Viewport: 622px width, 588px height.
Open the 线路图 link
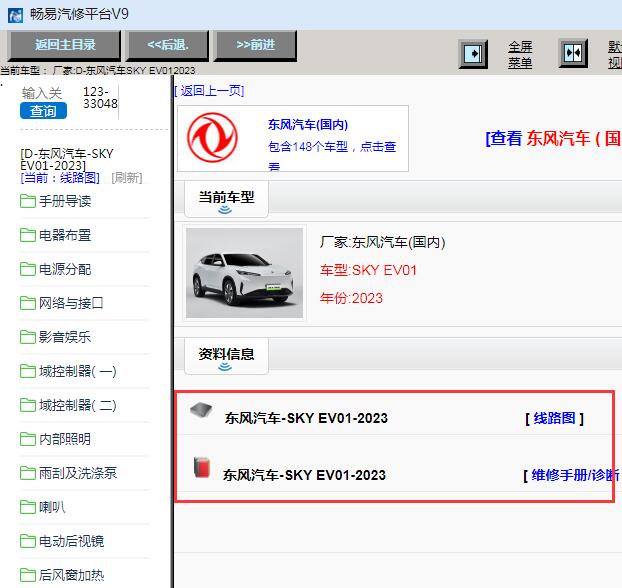(554, 418)
